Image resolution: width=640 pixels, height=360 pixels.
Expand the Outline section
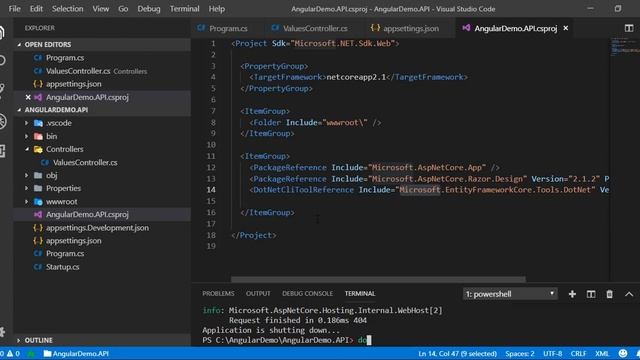pyautogui.click(x=102, y=340)
